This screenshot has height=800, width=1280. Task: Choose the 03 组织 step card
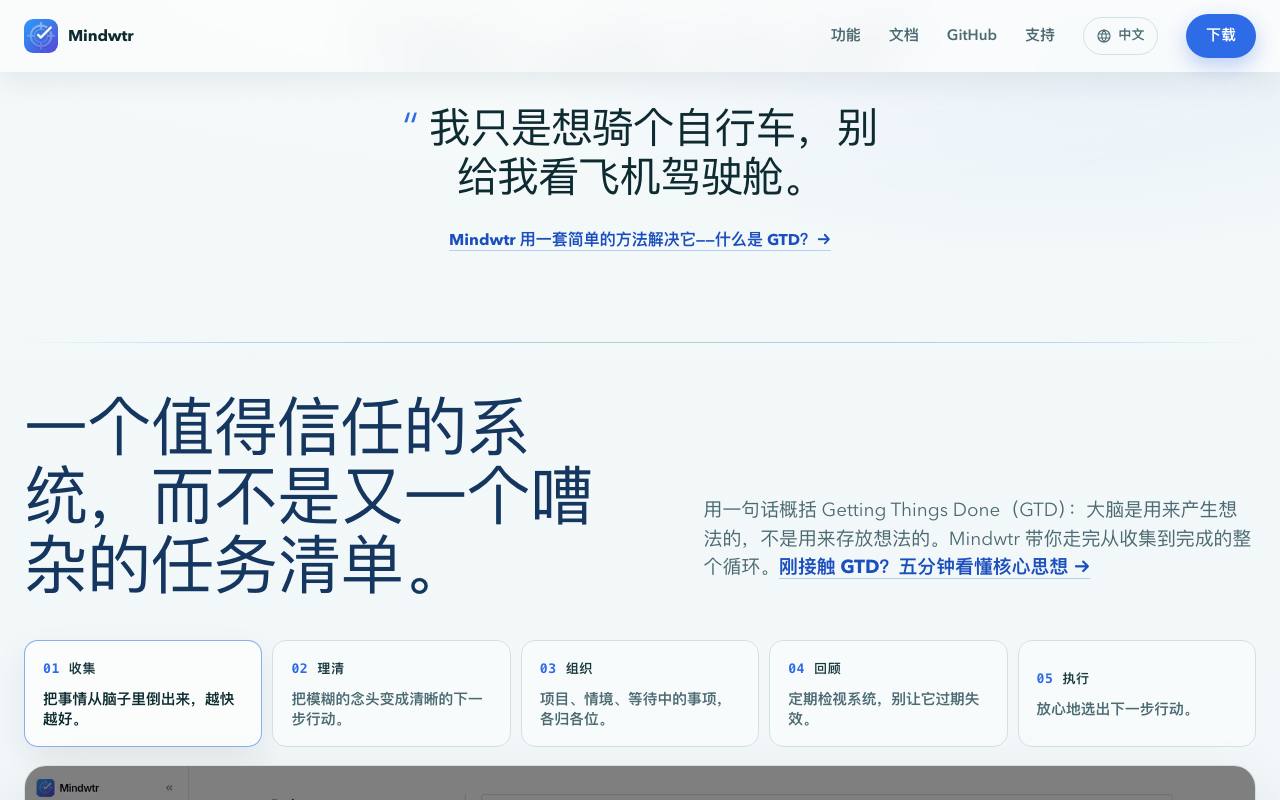tap(640, 693)
